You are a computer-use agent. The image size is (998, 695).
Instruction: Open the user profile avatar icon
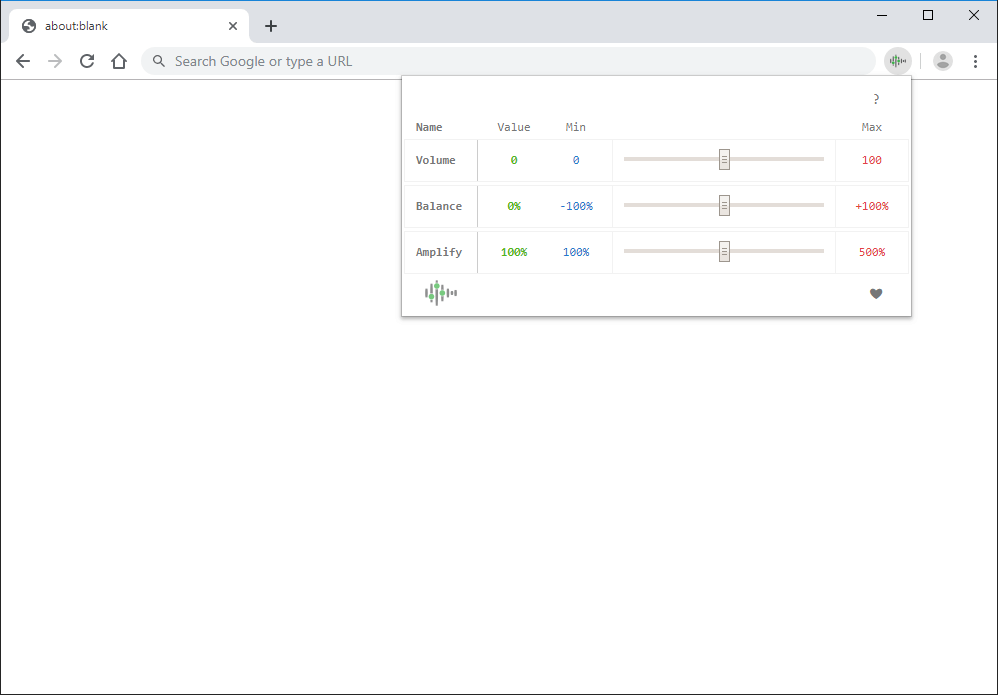(x=943, y=61)
